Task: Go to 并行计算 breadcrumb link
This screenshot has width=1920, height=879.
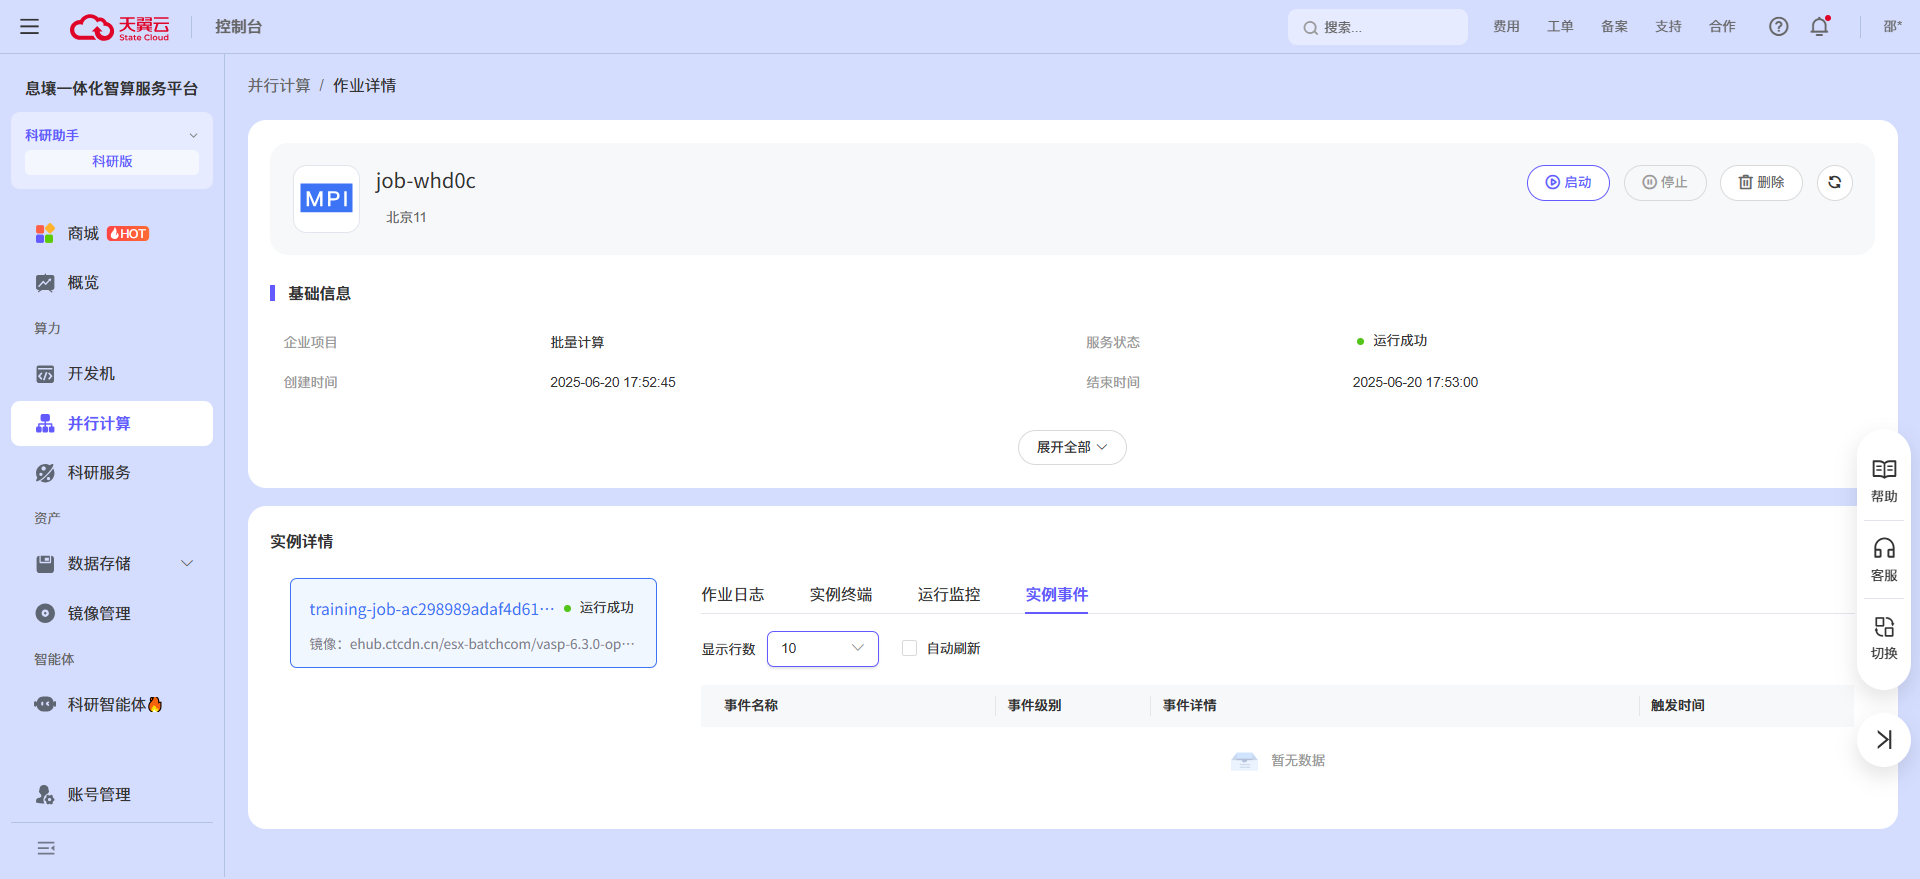Action: [x=279, y=86]
